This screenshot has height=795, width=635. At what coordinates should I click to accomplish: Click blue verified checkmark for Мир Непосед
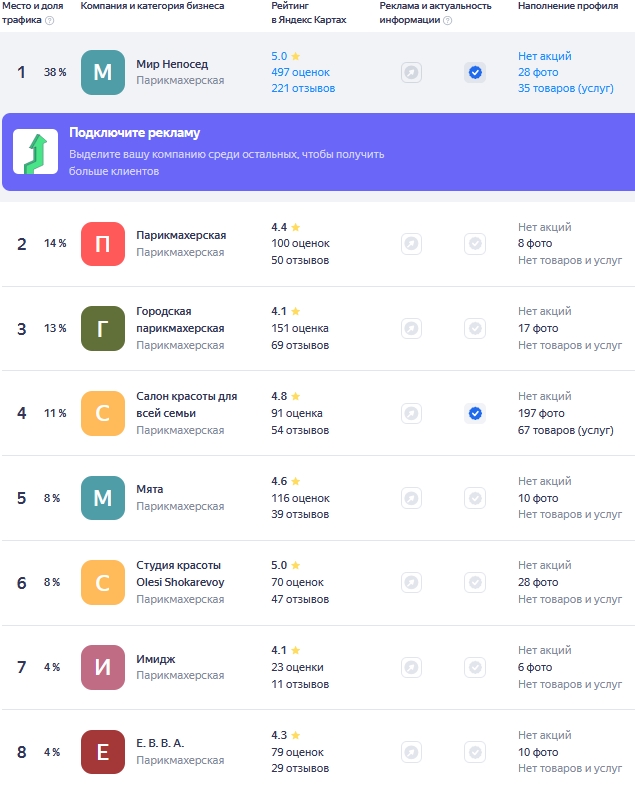click(x=475, y=72)
